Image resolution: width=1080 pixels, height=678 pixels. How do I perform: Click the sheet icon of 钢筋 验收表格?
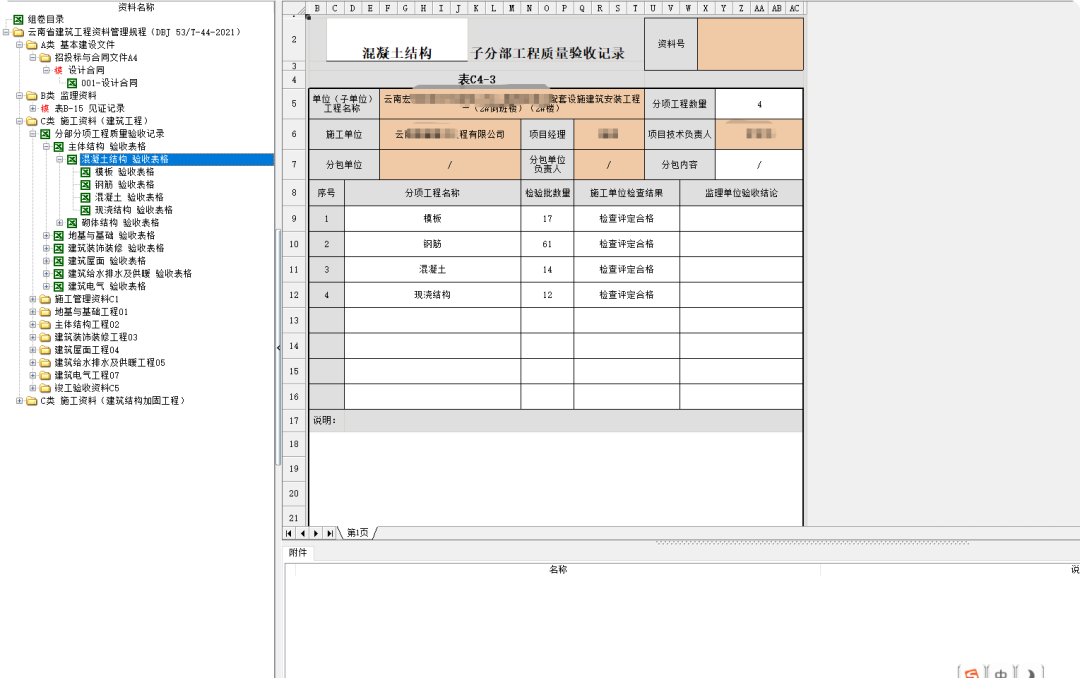[x=85, y=185]
